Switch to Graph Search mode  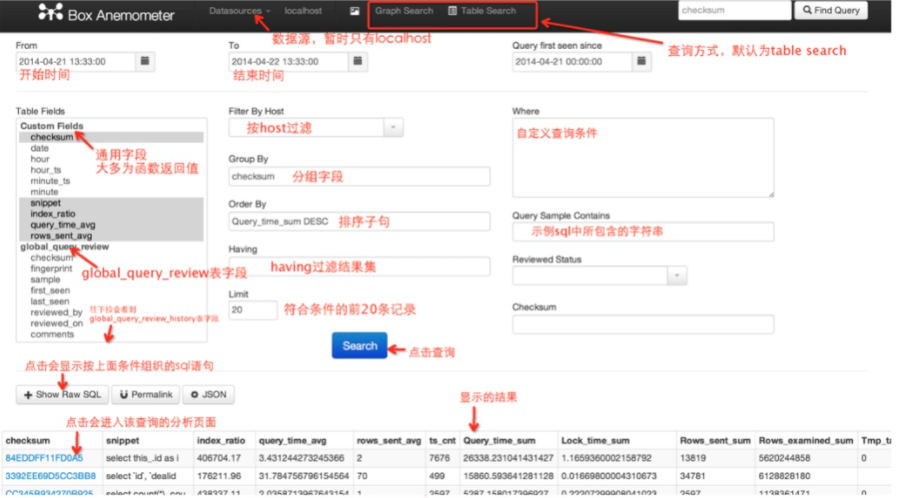pyautogui.click(x=404, y=11)
